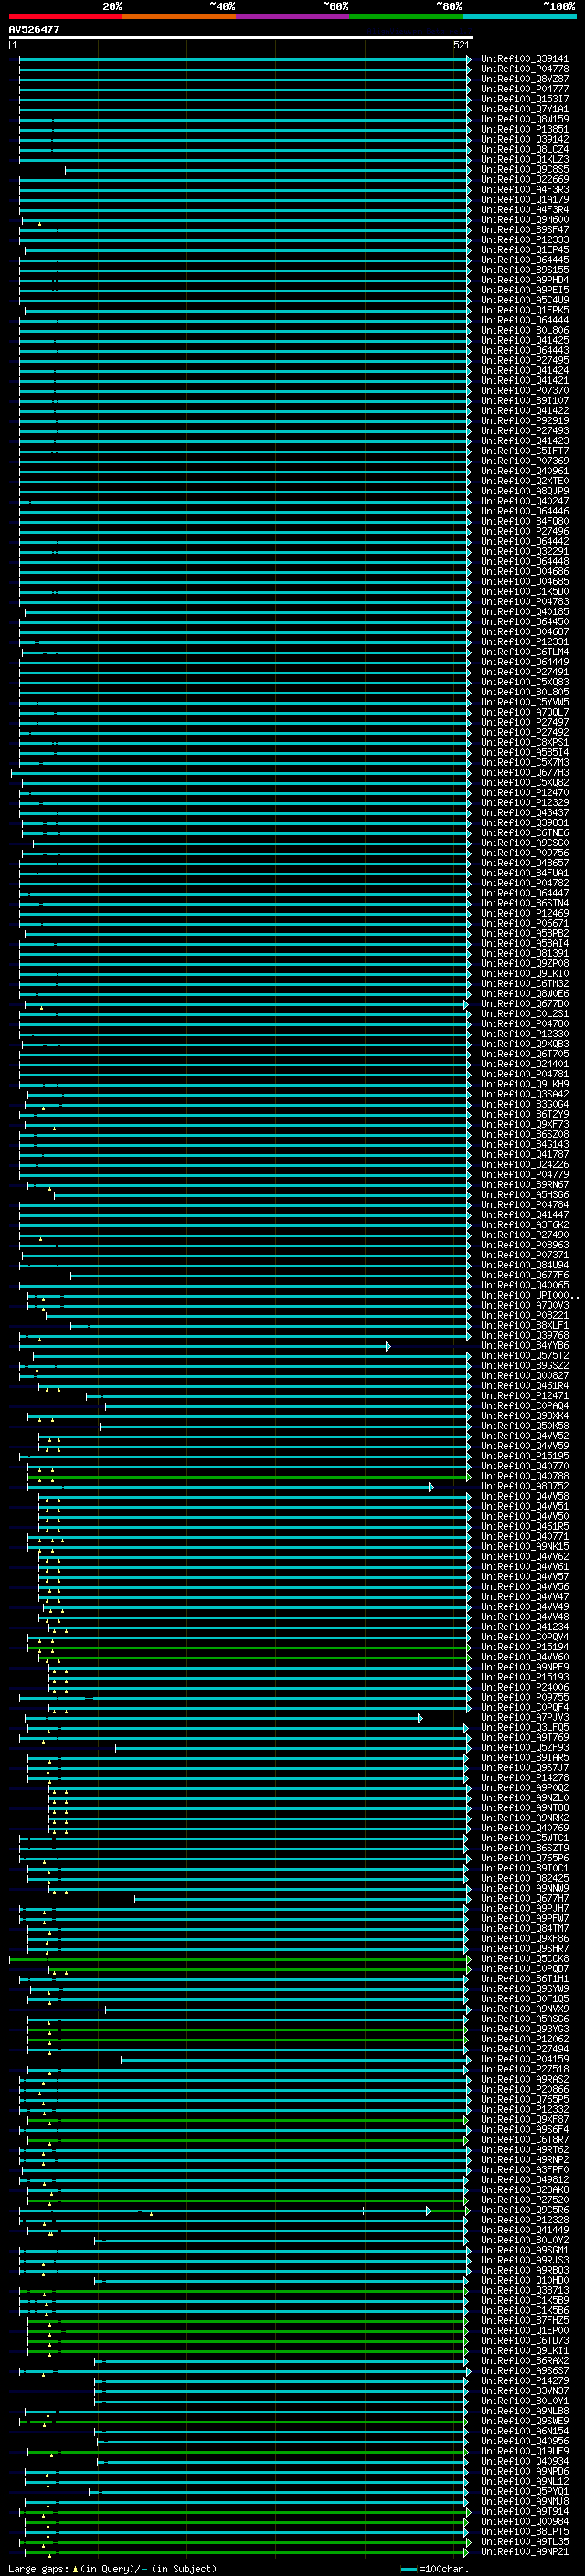The image size is (585, 2576).
Task: Select hit UniRef100_O22669
Action: 524,180
